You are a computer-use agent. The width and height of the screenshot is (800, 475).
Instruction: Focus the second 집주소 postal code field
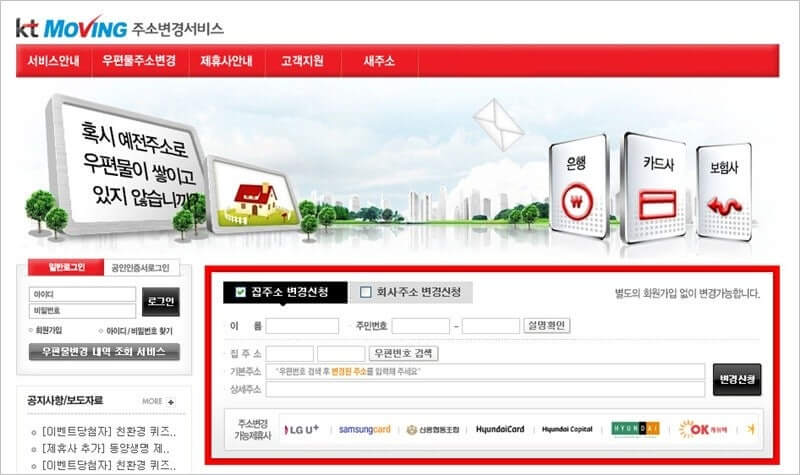pos(341,354)
